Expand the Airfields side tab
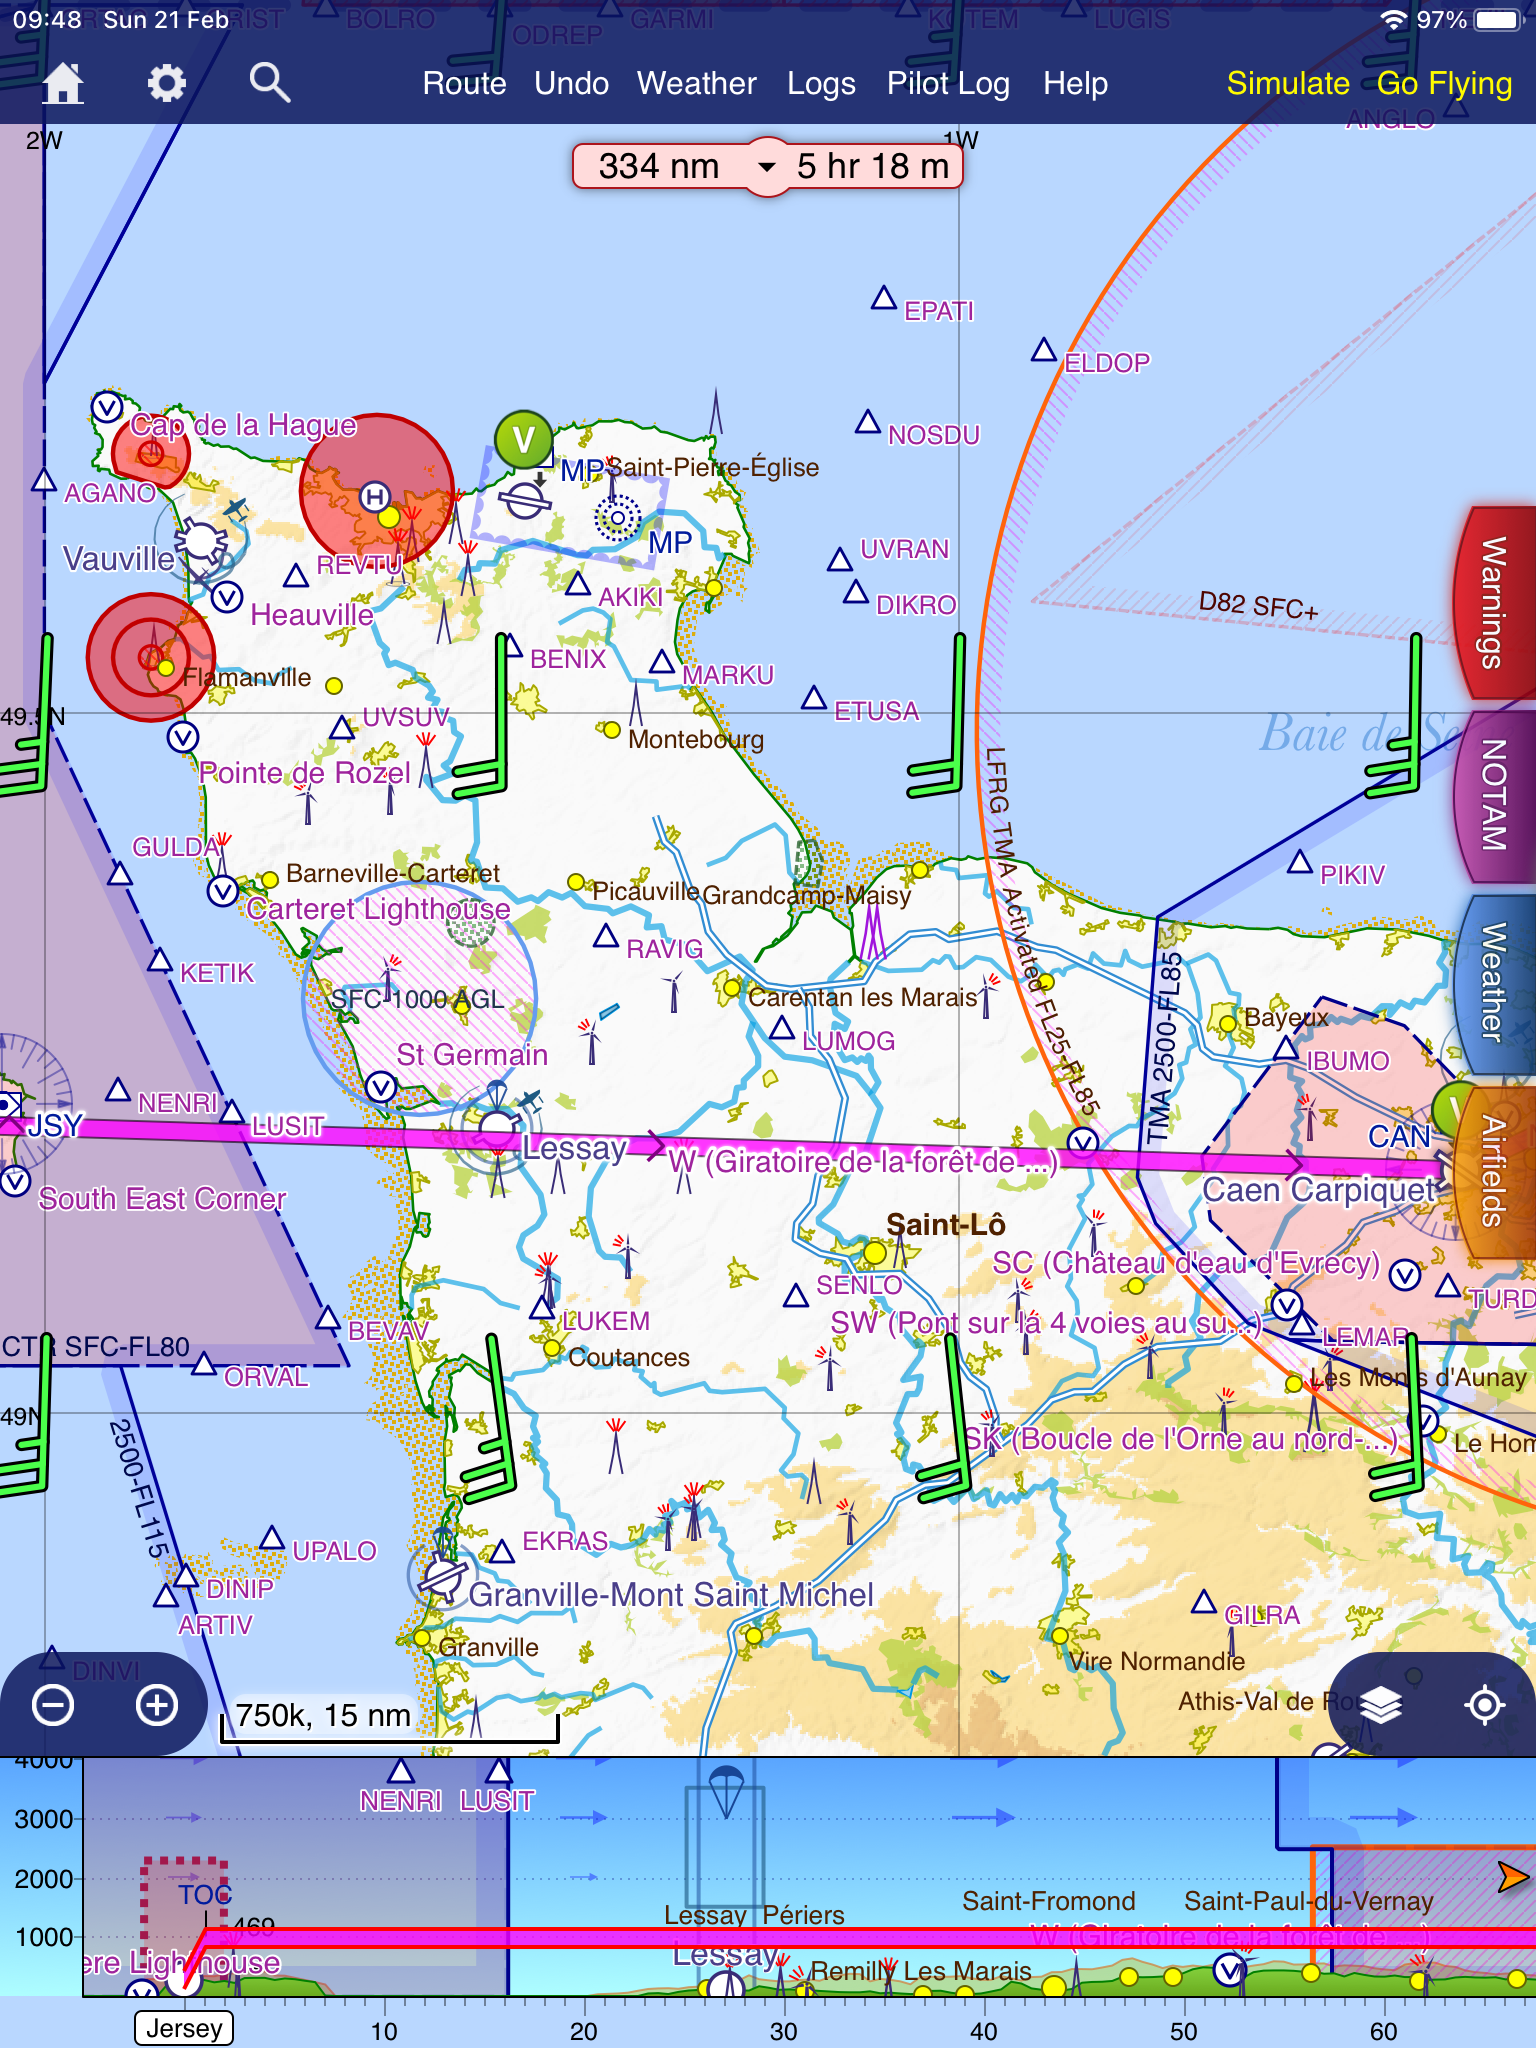 click(x=1493, y=1170)
